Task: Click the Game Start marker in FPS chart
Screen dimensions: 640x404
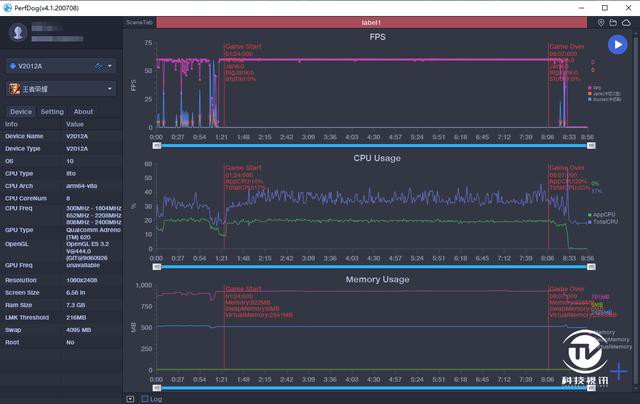Action: point(243,47)
